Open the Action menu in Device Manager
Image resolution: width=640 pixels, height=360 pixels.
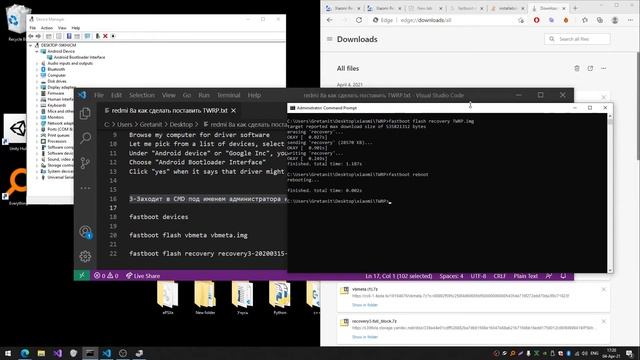click(47, 28)
